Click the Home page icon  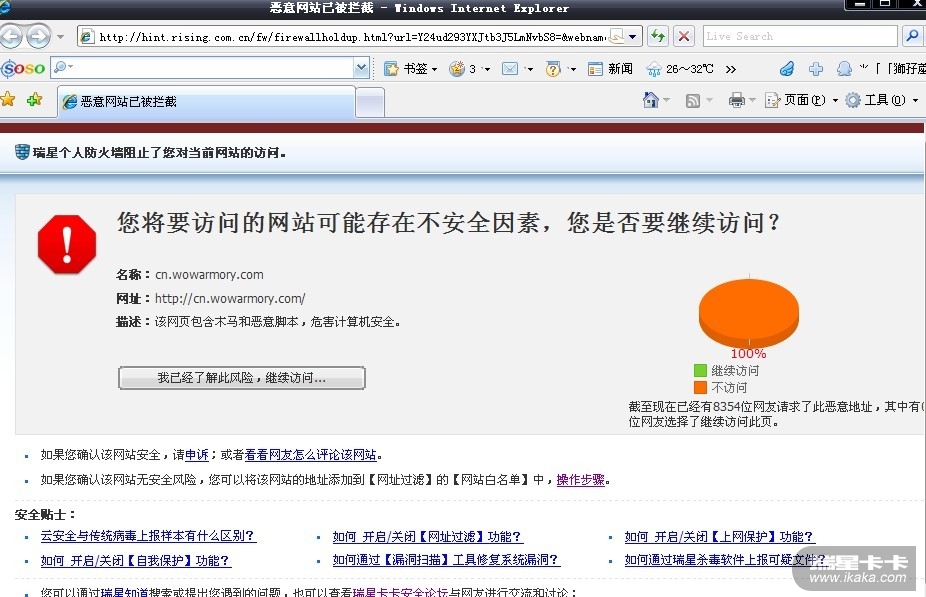point(650,100)
